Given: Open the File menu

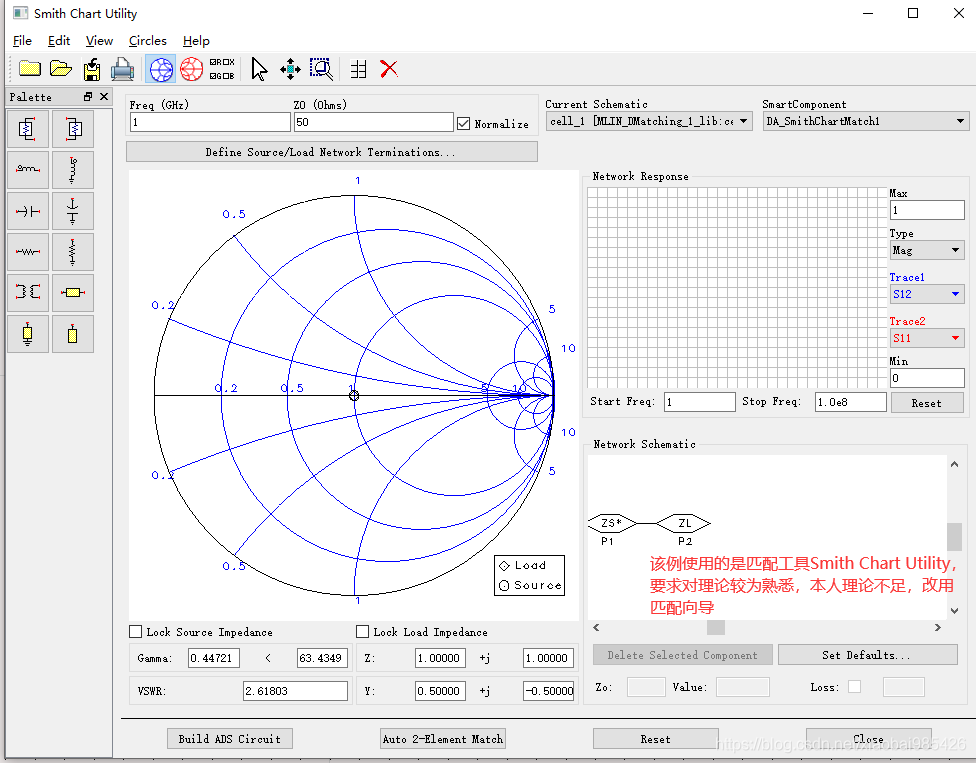Looking at the screenshot, I should (x=22, y=40).
